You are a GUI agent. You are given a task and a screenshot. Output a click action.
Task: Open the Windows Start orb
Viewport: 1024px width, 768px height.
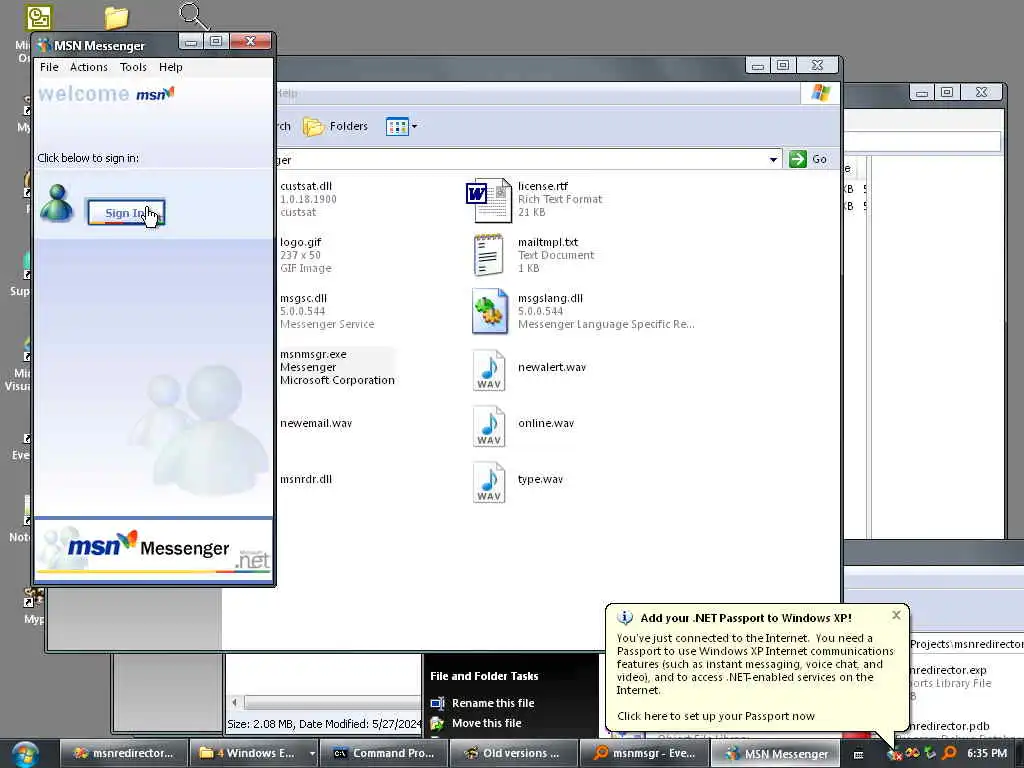tap(25, 754)
